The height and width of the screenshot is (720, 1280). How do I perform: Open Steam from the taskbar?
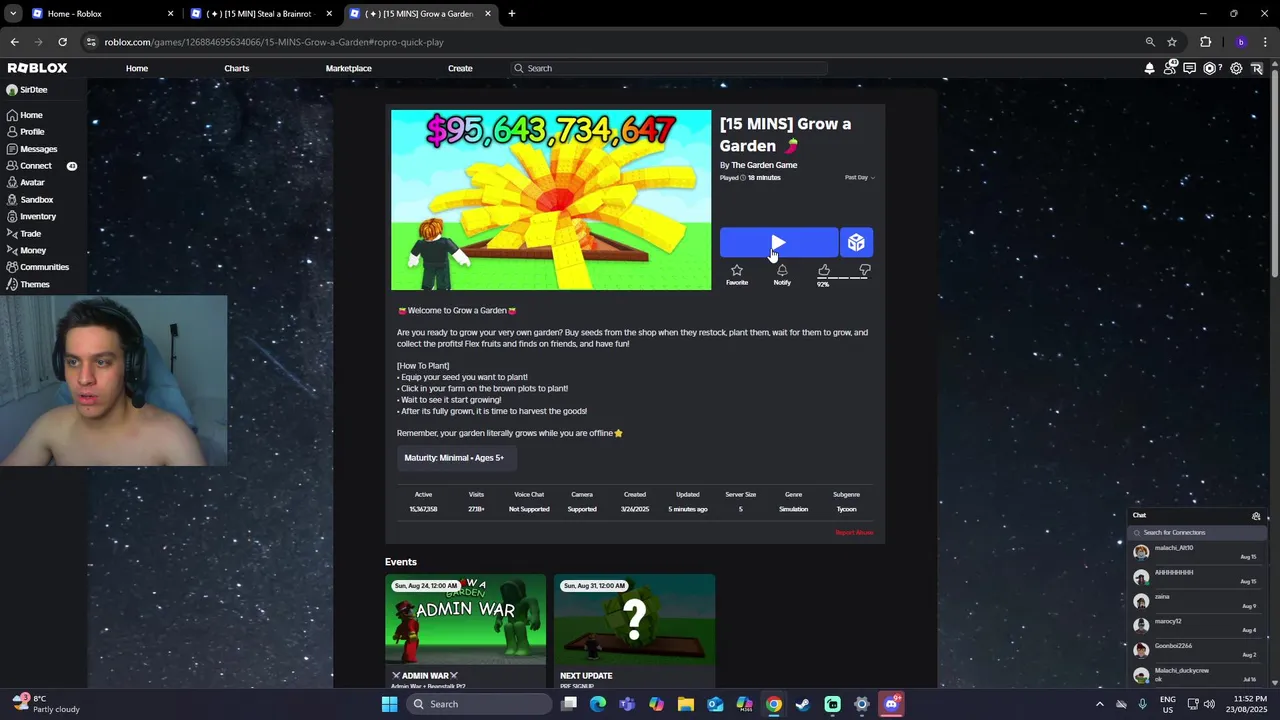(x=803, y=704)
